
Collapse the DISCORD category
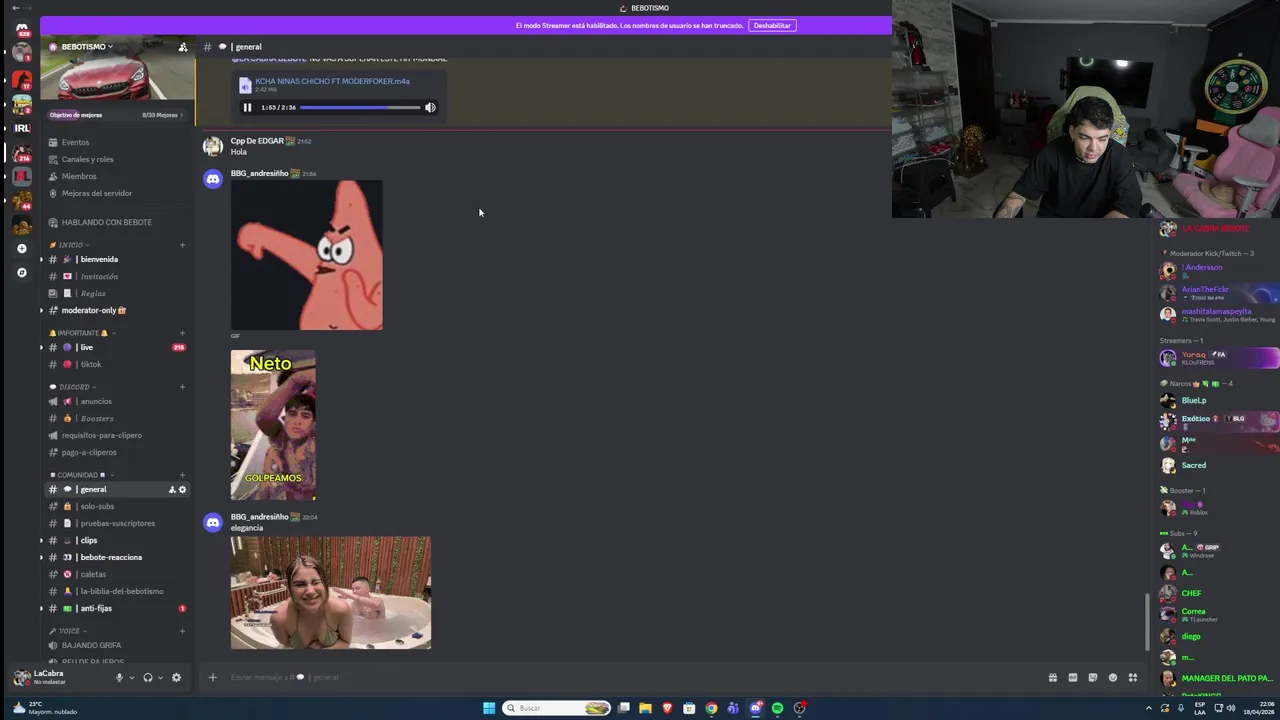pos(73,387)
